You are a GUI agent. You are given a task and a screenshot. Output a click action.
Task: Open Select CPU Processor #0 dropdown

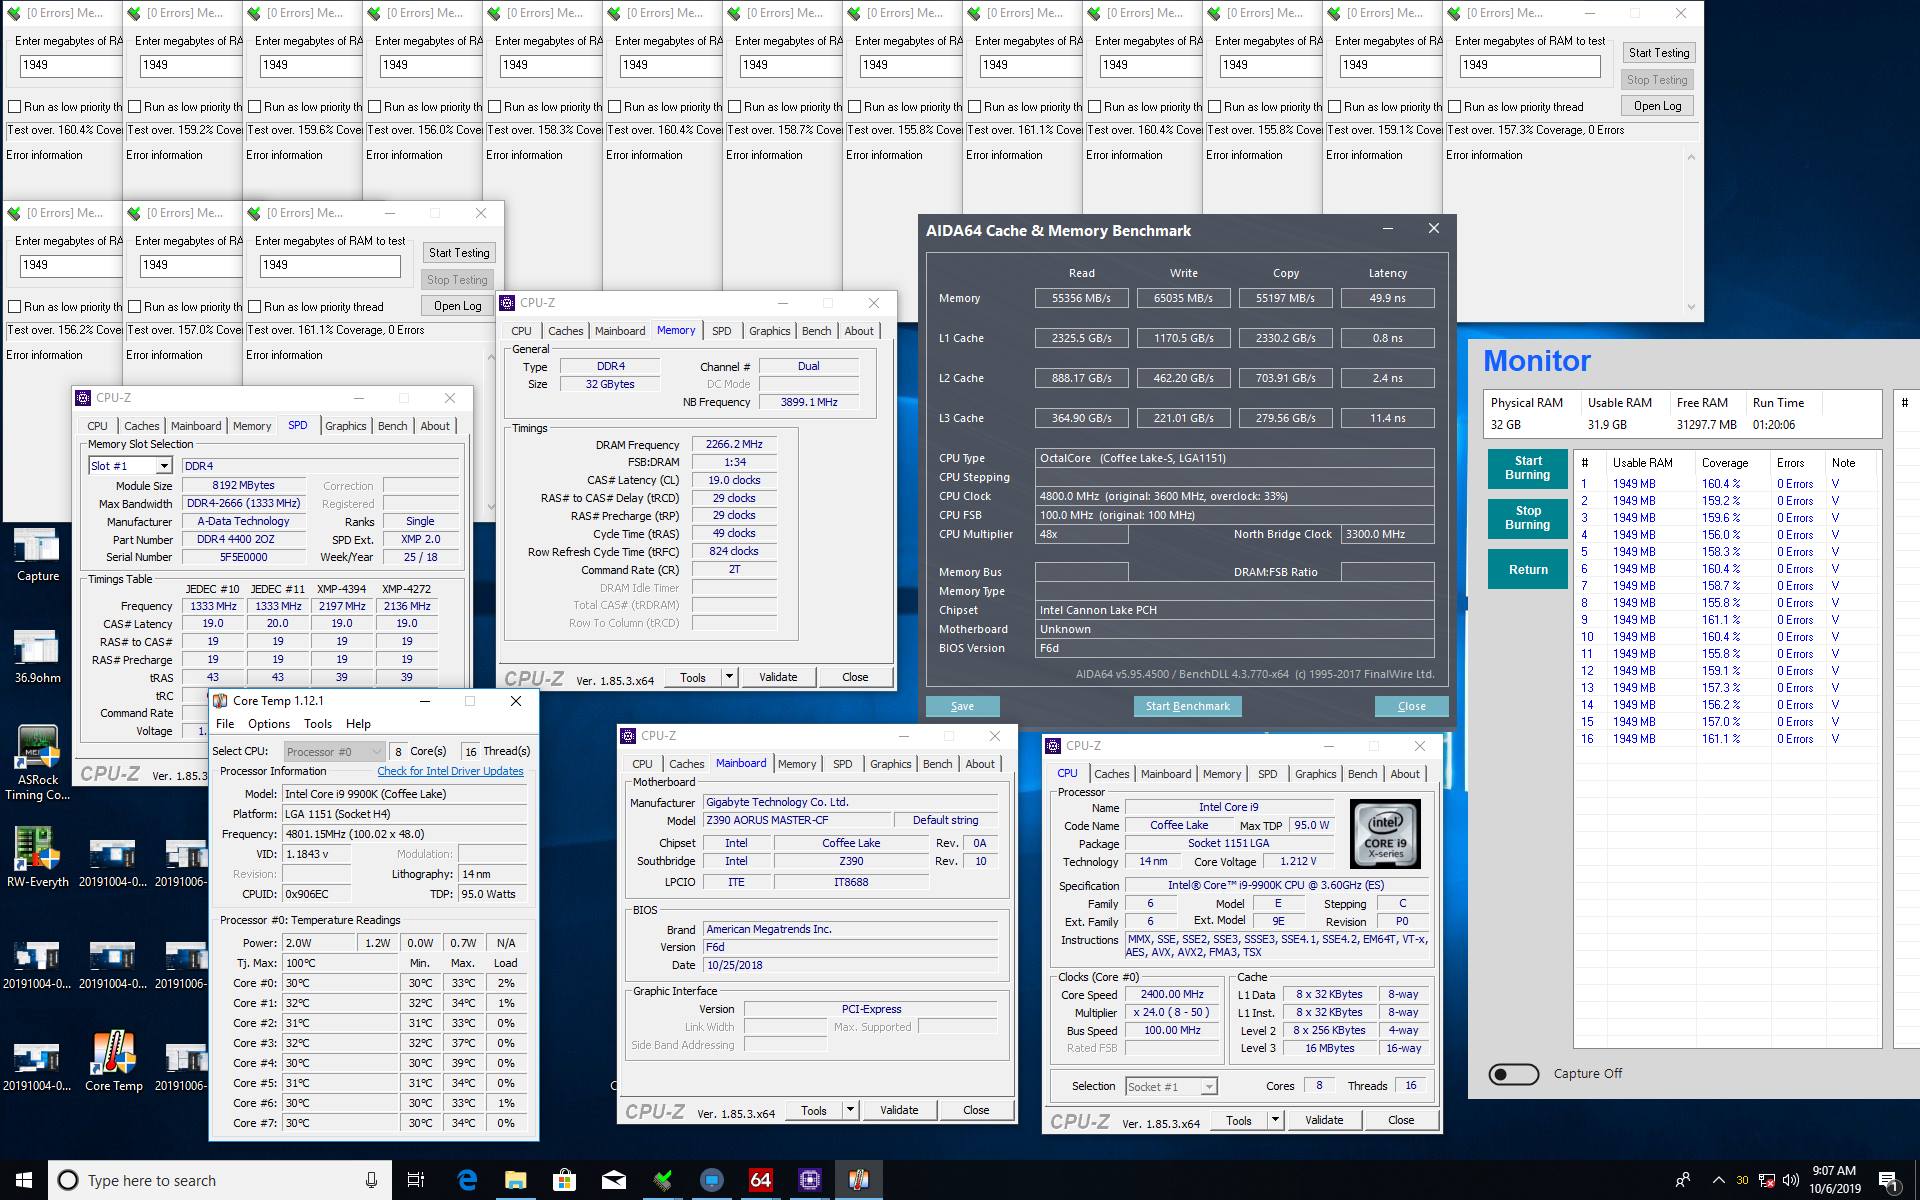pyautogui.click(x=334, y=751)
